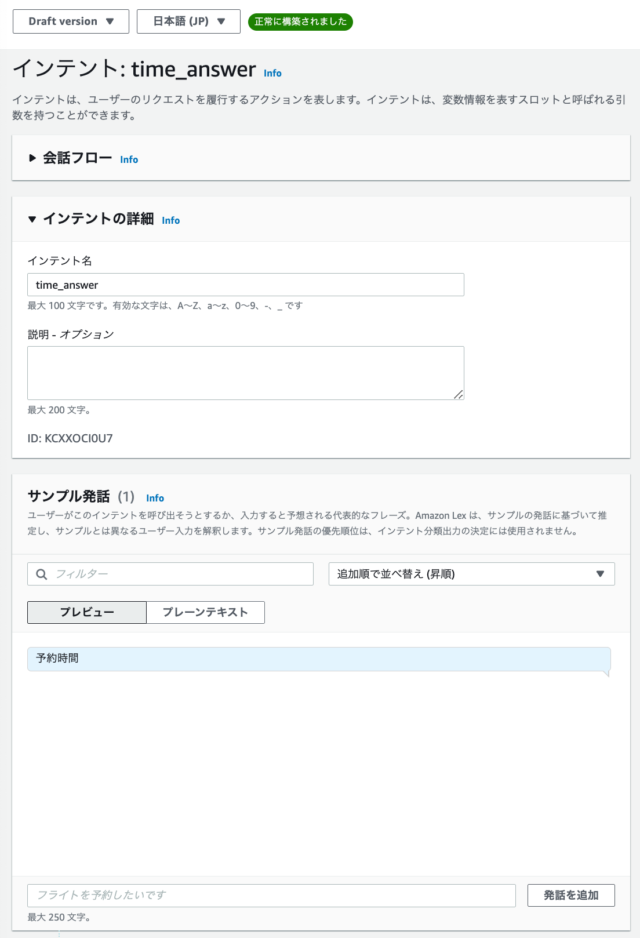This screenshot has width=640, height=938.
Task: Open the 追加順で並べ替え sort dropdown
Action: [x=471, y=574]
